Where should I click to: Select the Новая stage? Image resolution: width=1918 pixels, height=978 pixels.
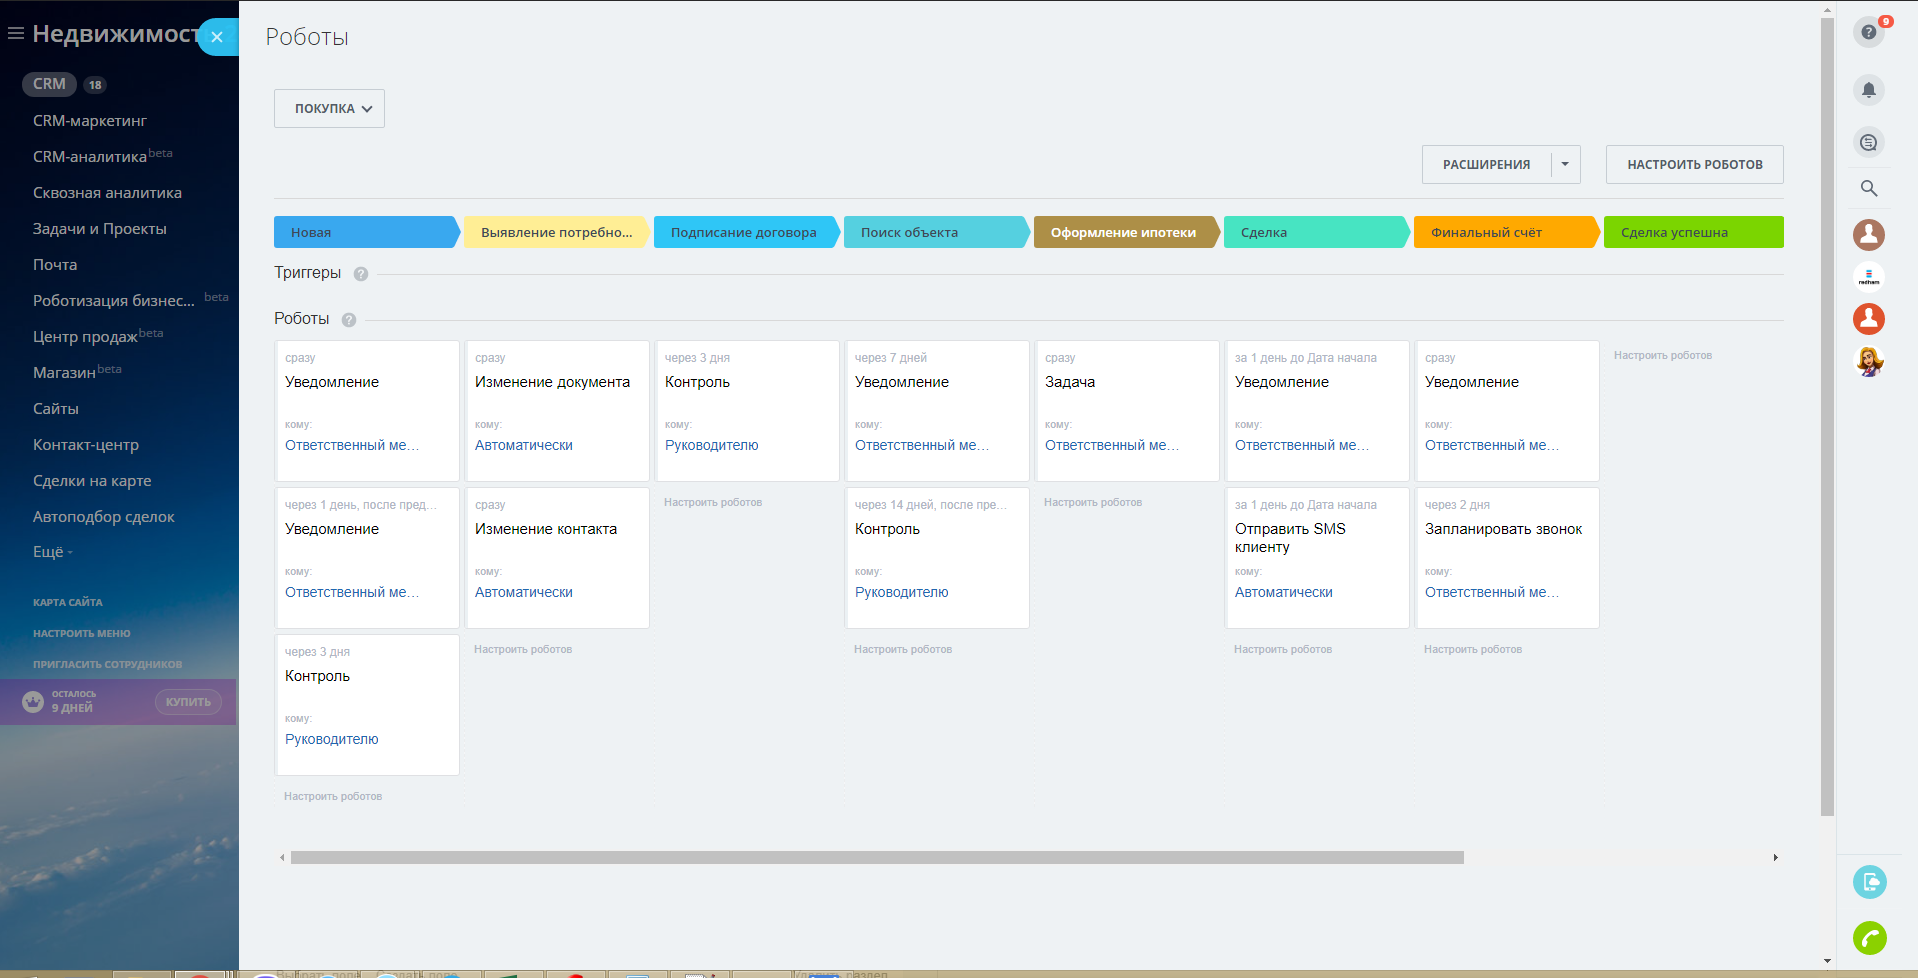366,232
